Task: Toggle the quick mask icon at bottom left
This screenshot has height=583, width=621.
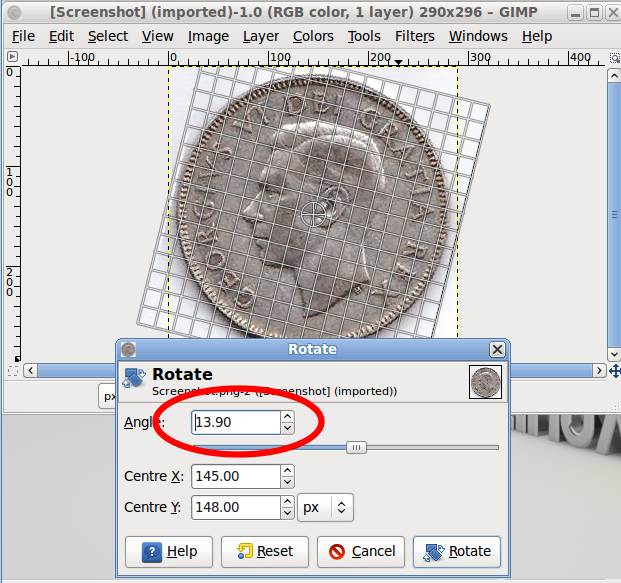Action: click(x=13, y=371)
